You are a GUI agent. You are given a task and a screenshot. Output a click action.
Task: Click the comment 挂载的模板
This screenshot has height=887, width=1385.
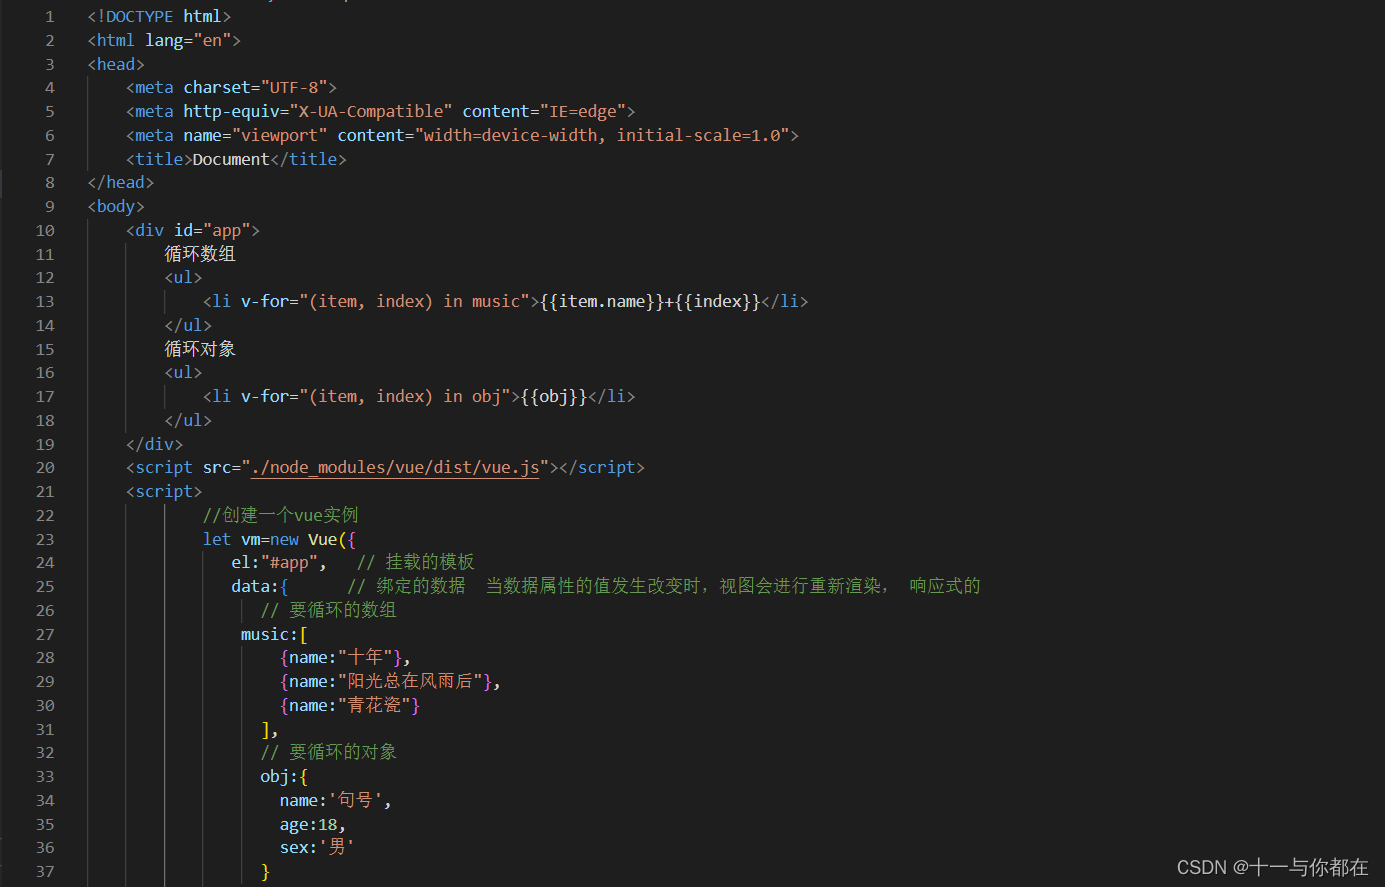click(x=416, y=562)
